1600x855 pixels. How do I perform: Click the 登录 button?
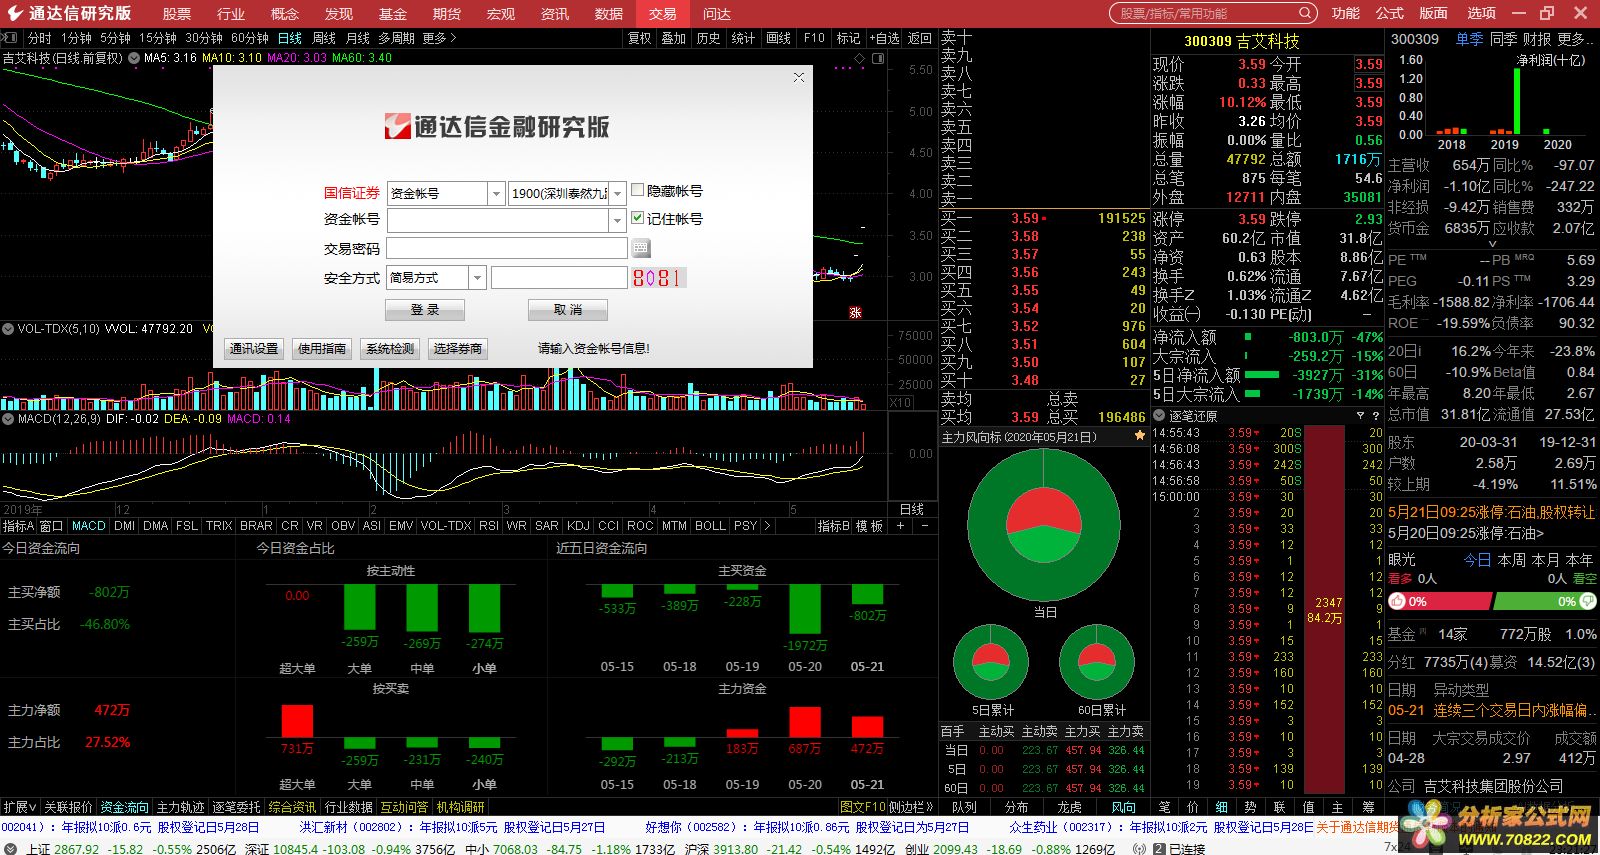click(425, 310)
